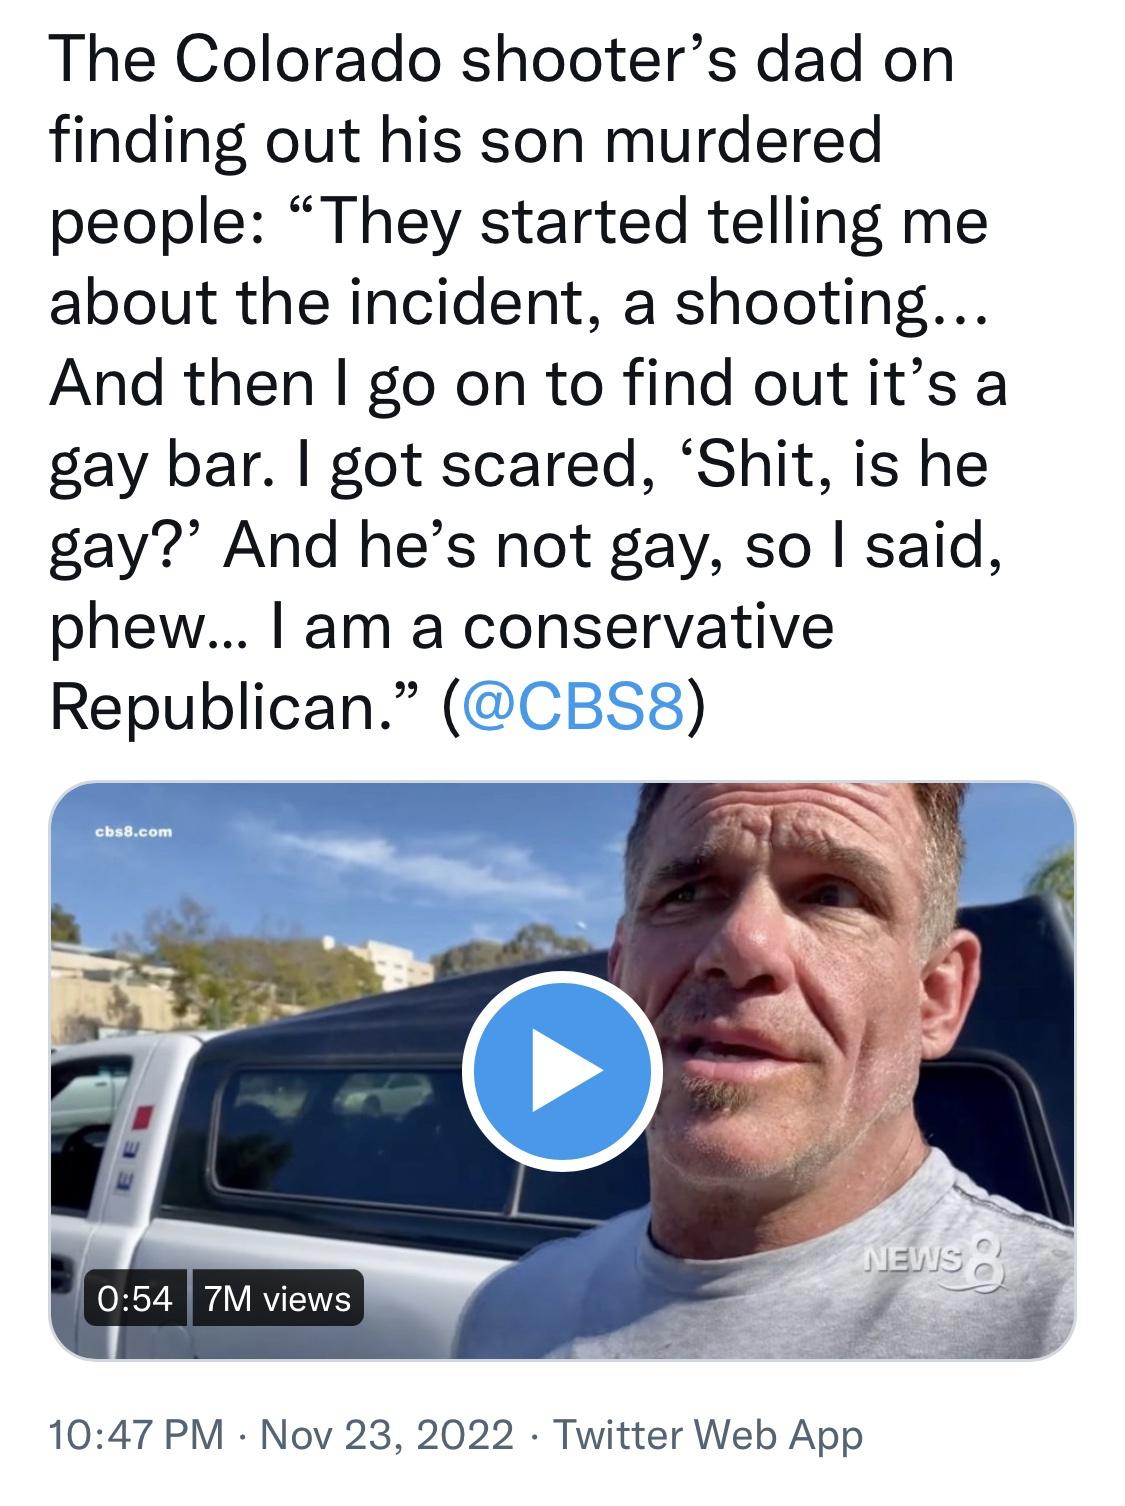Click the first line 'The Colorado shooter's dad on'

(x=500, y=62)
